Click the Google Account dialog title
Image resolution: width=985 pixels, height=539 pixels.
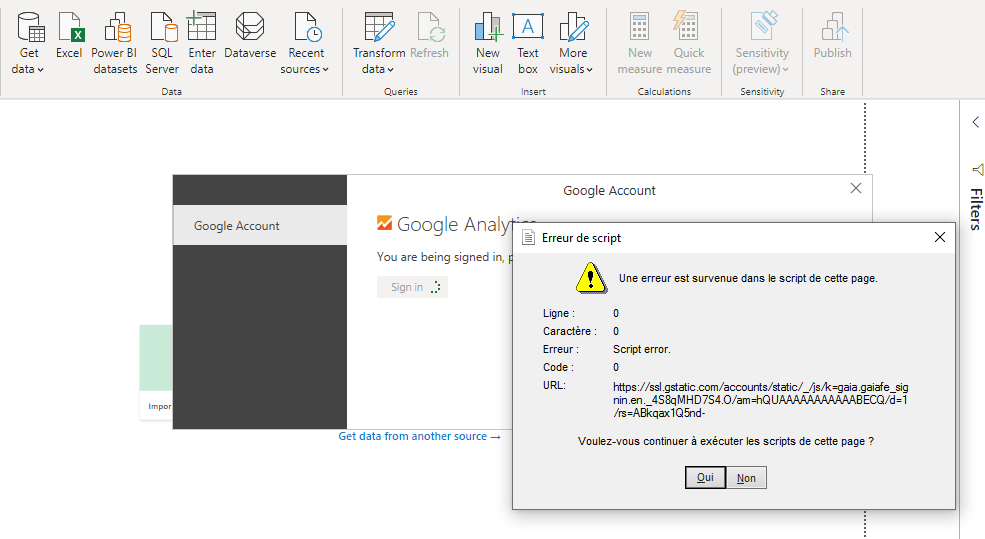pos(609,190)
